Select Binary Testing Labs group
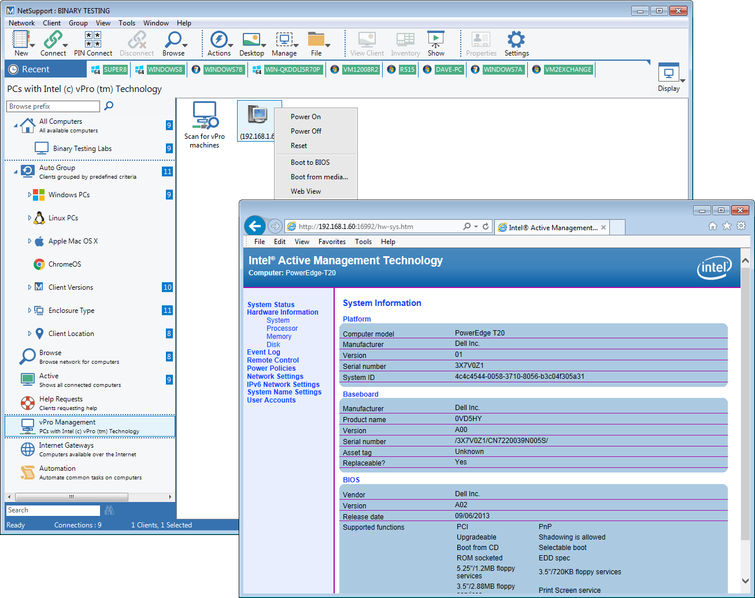Screen dimensions: 755x598 [82, 148]
